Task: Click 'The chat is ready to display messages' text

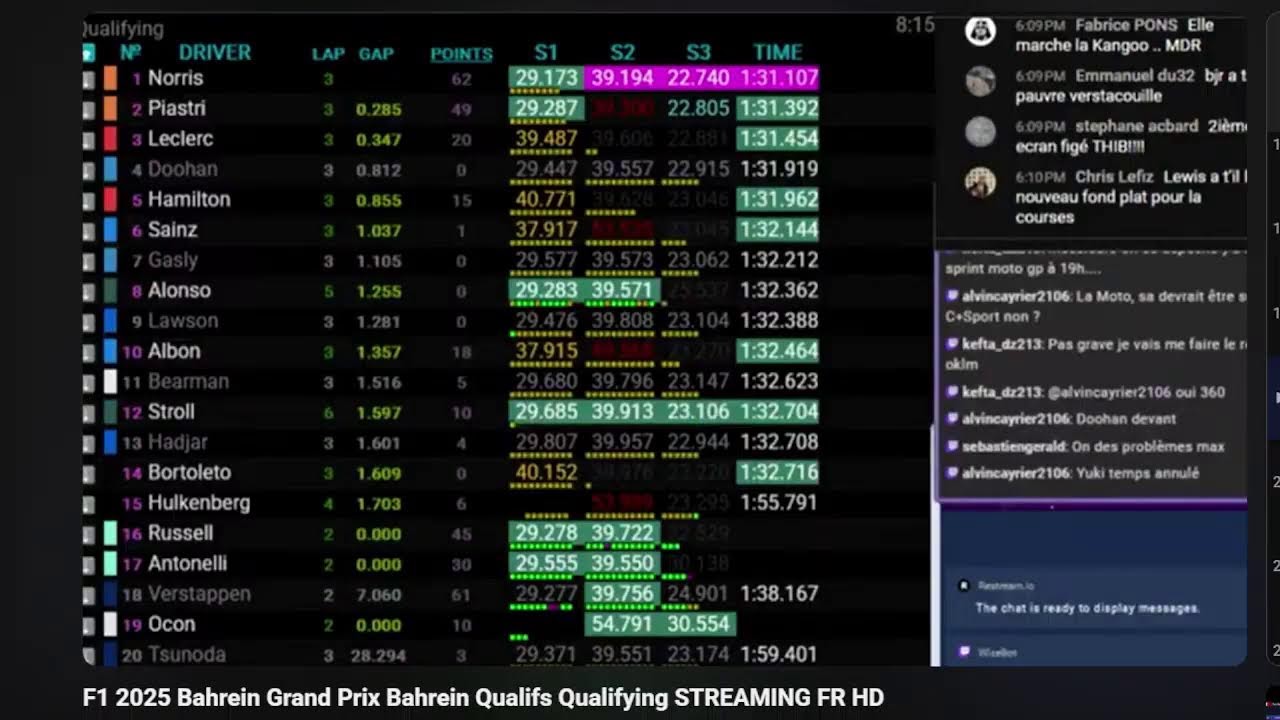Action: pyautogui.click(x=1087, y=608)
